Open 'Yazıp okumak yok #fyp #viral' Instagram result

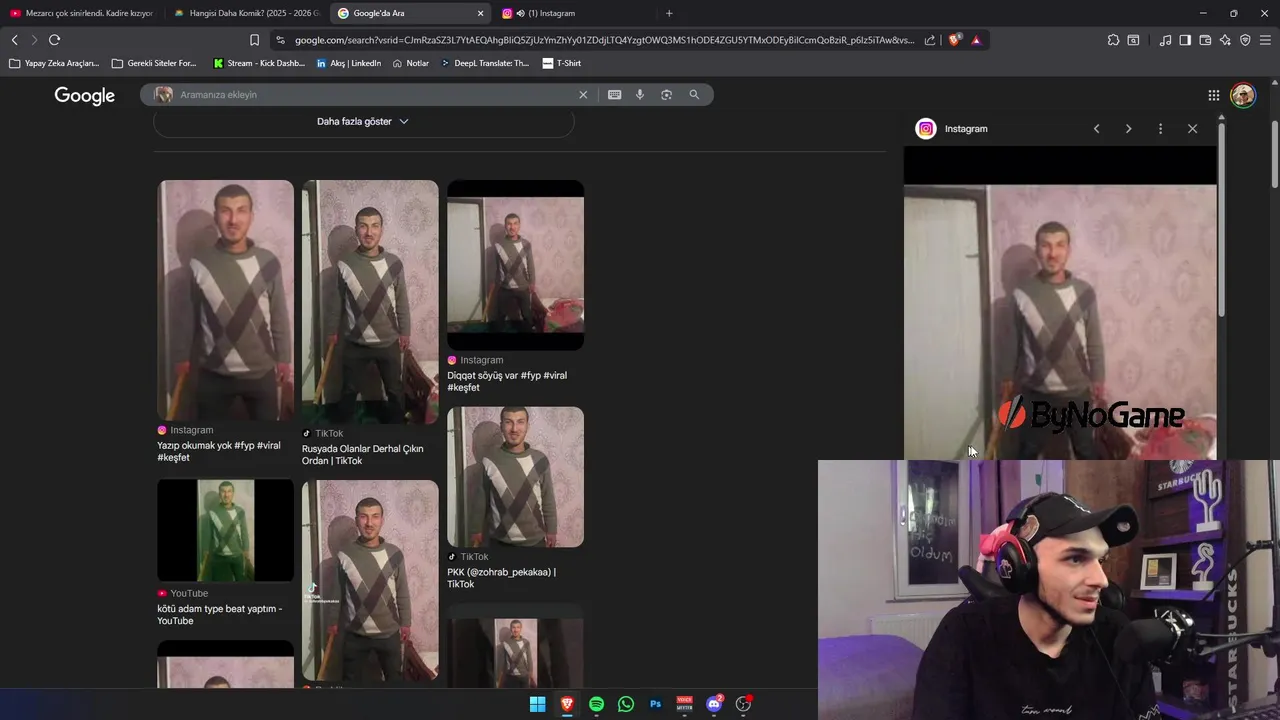[219, 451]
